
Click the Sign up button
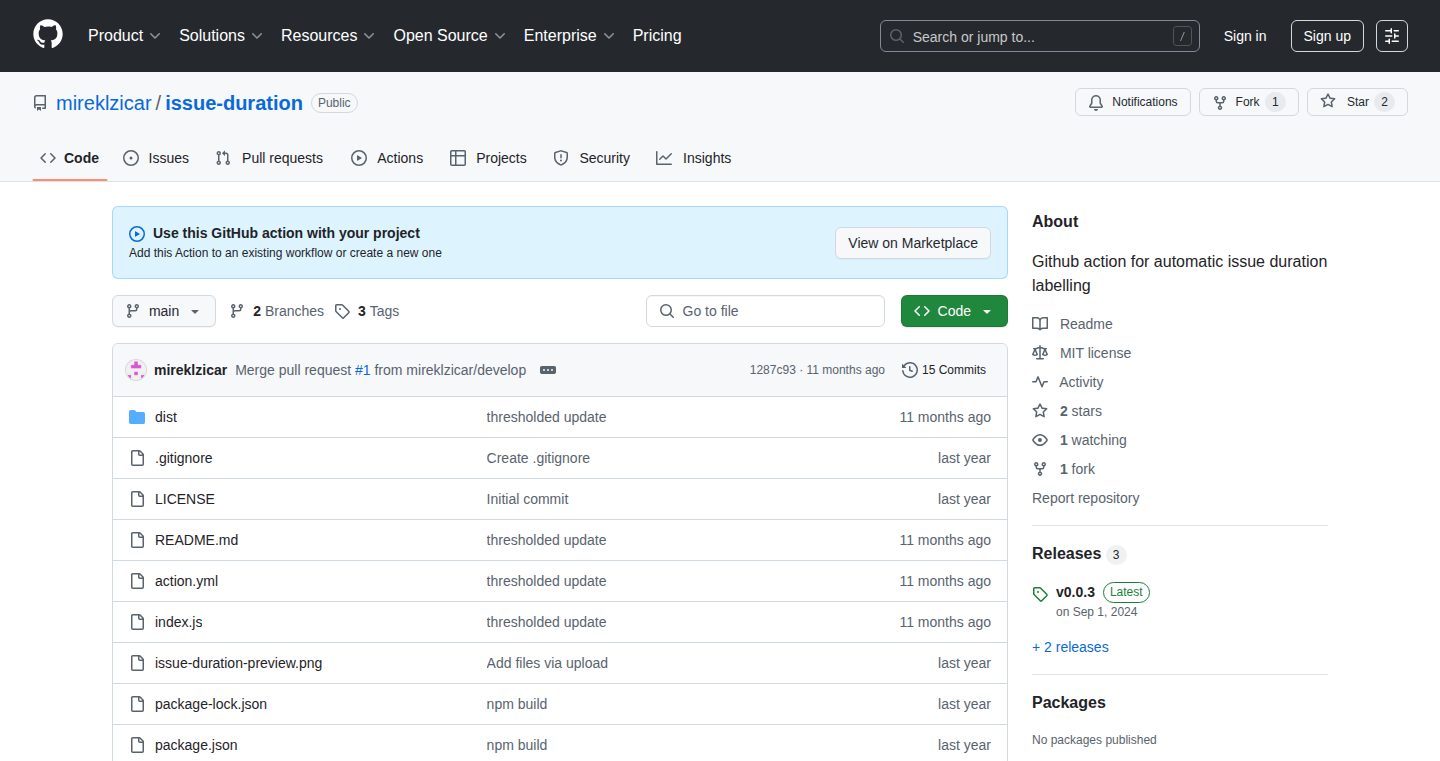tap(1327, 36)
